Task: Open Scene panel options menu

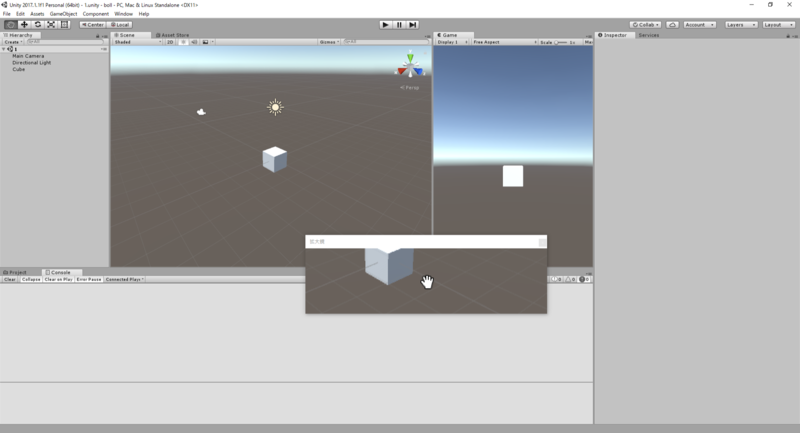Action: (x=428, y=36)
